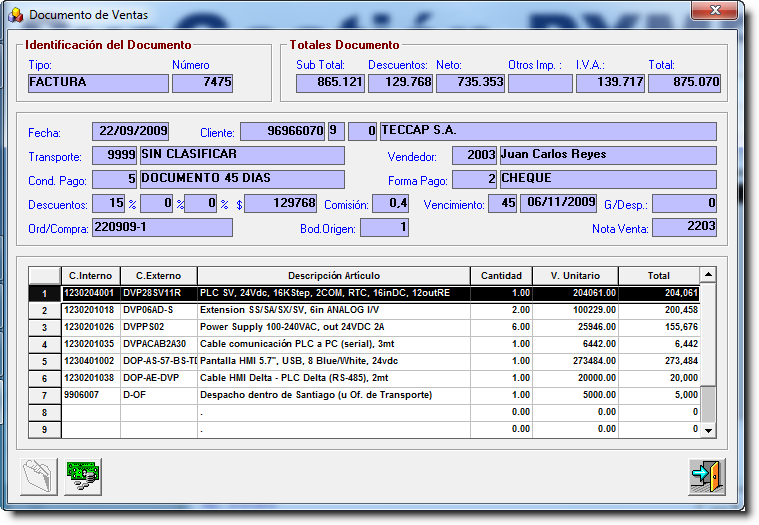Click the Nota Venta field 2203
759x525 pixels.
(684, 227)
